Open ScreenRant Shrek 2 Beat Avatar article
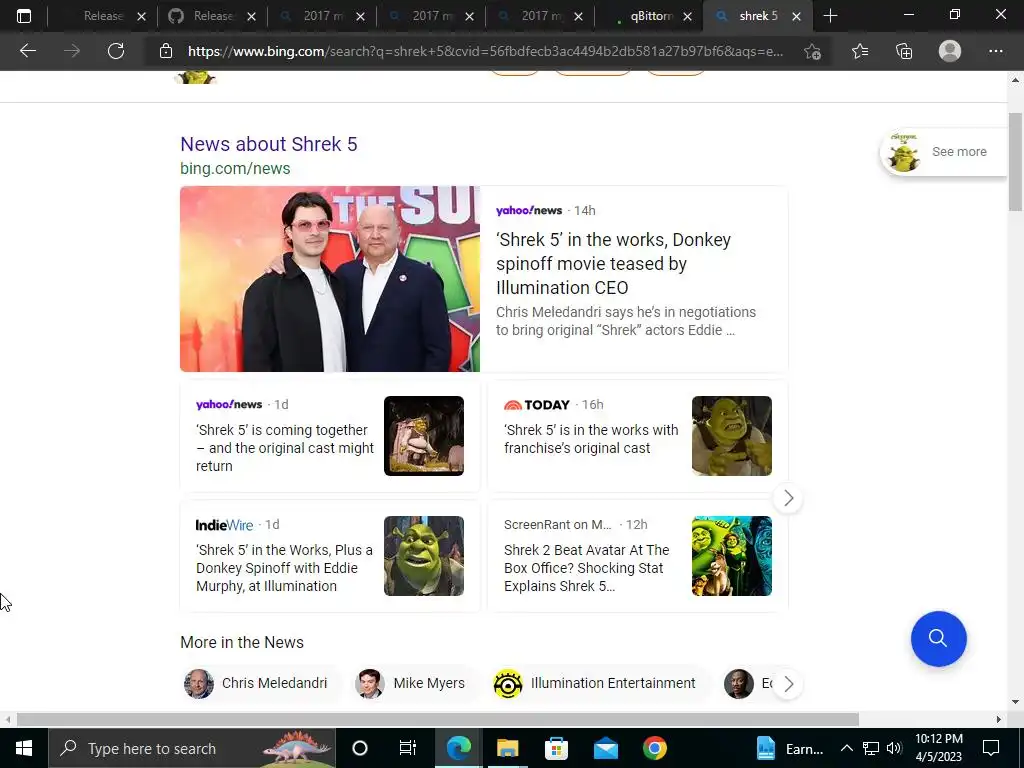1024x768 pixels. [x=586, y=568]
